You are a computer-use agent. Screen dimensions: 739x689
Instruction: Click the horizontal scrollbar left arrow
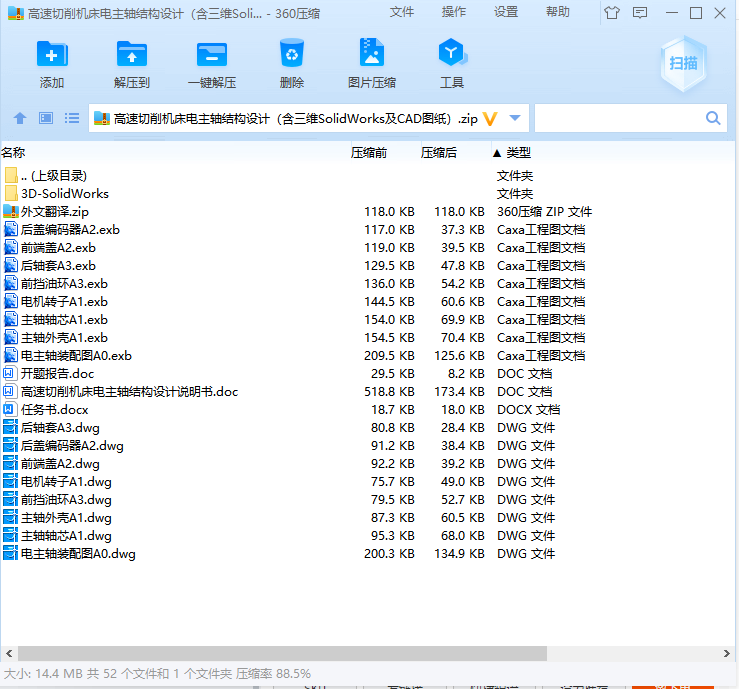pyautogui.click(x=9, y=654)
